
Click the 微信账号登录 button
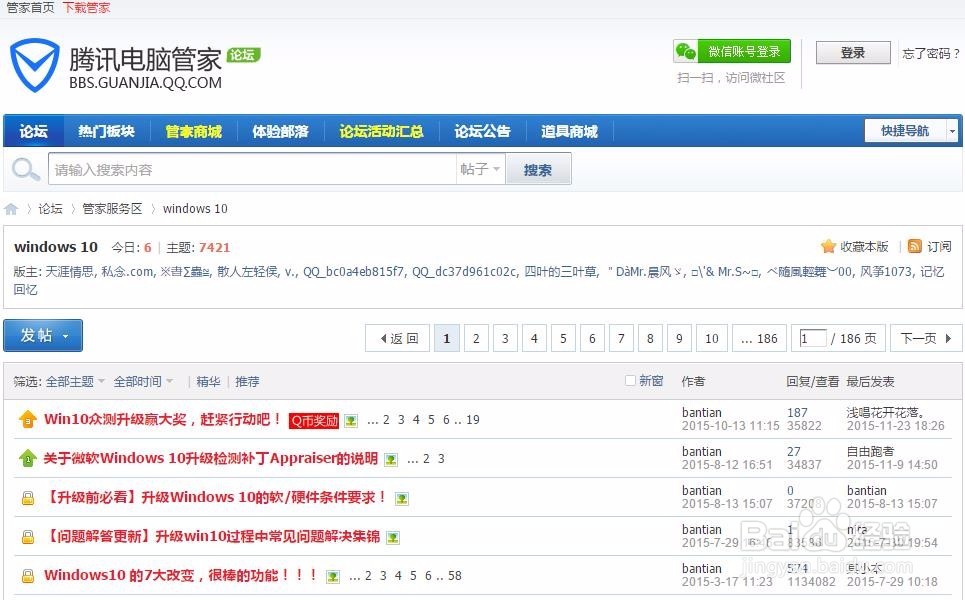tap(732, 52)
